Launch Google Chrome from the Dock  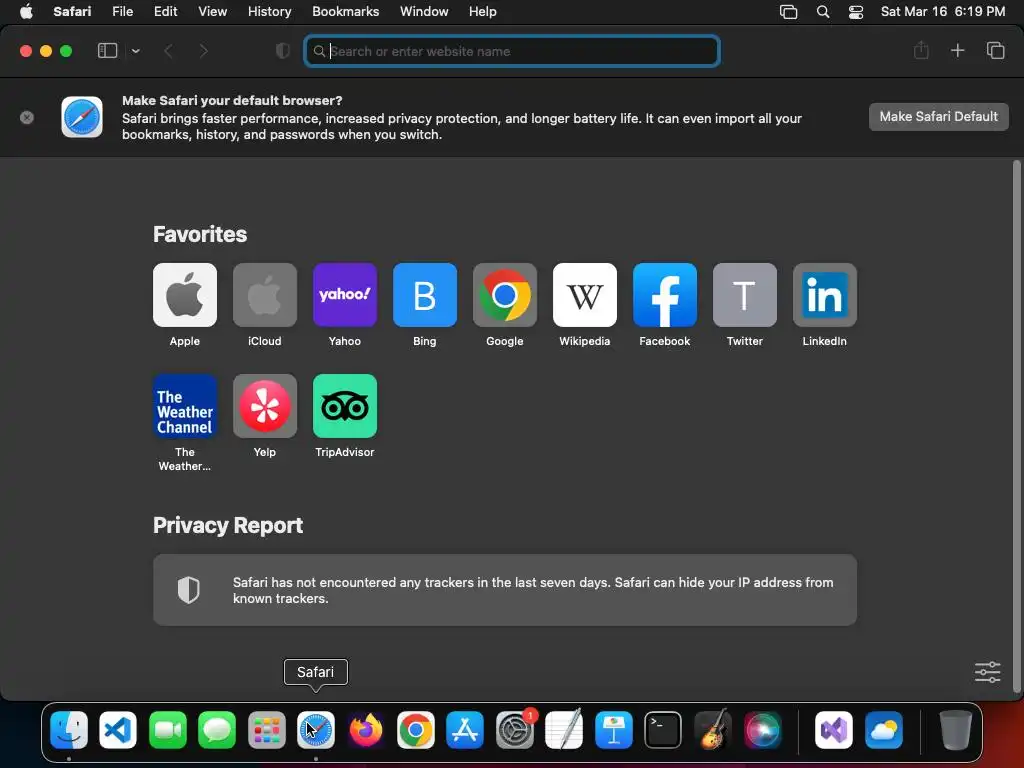click(415, 729)
